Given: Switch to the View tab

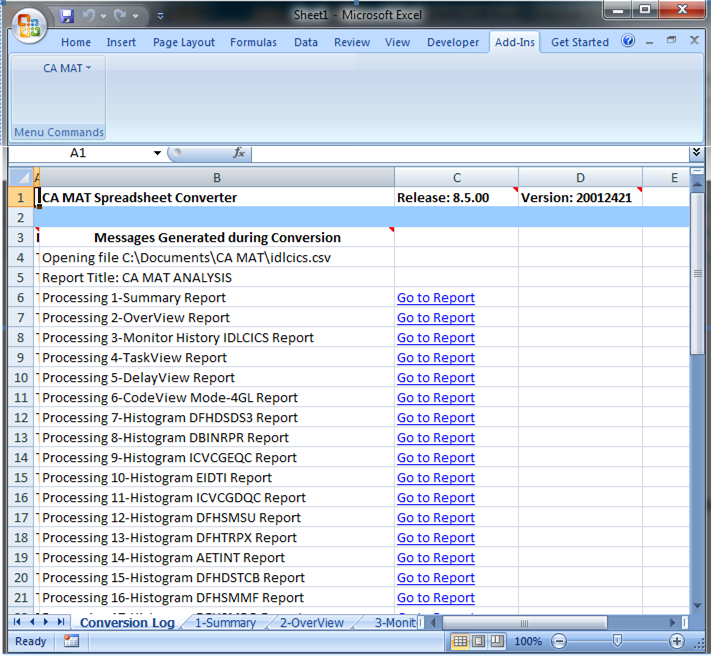Looking at the screenshot, I should 397,42.
